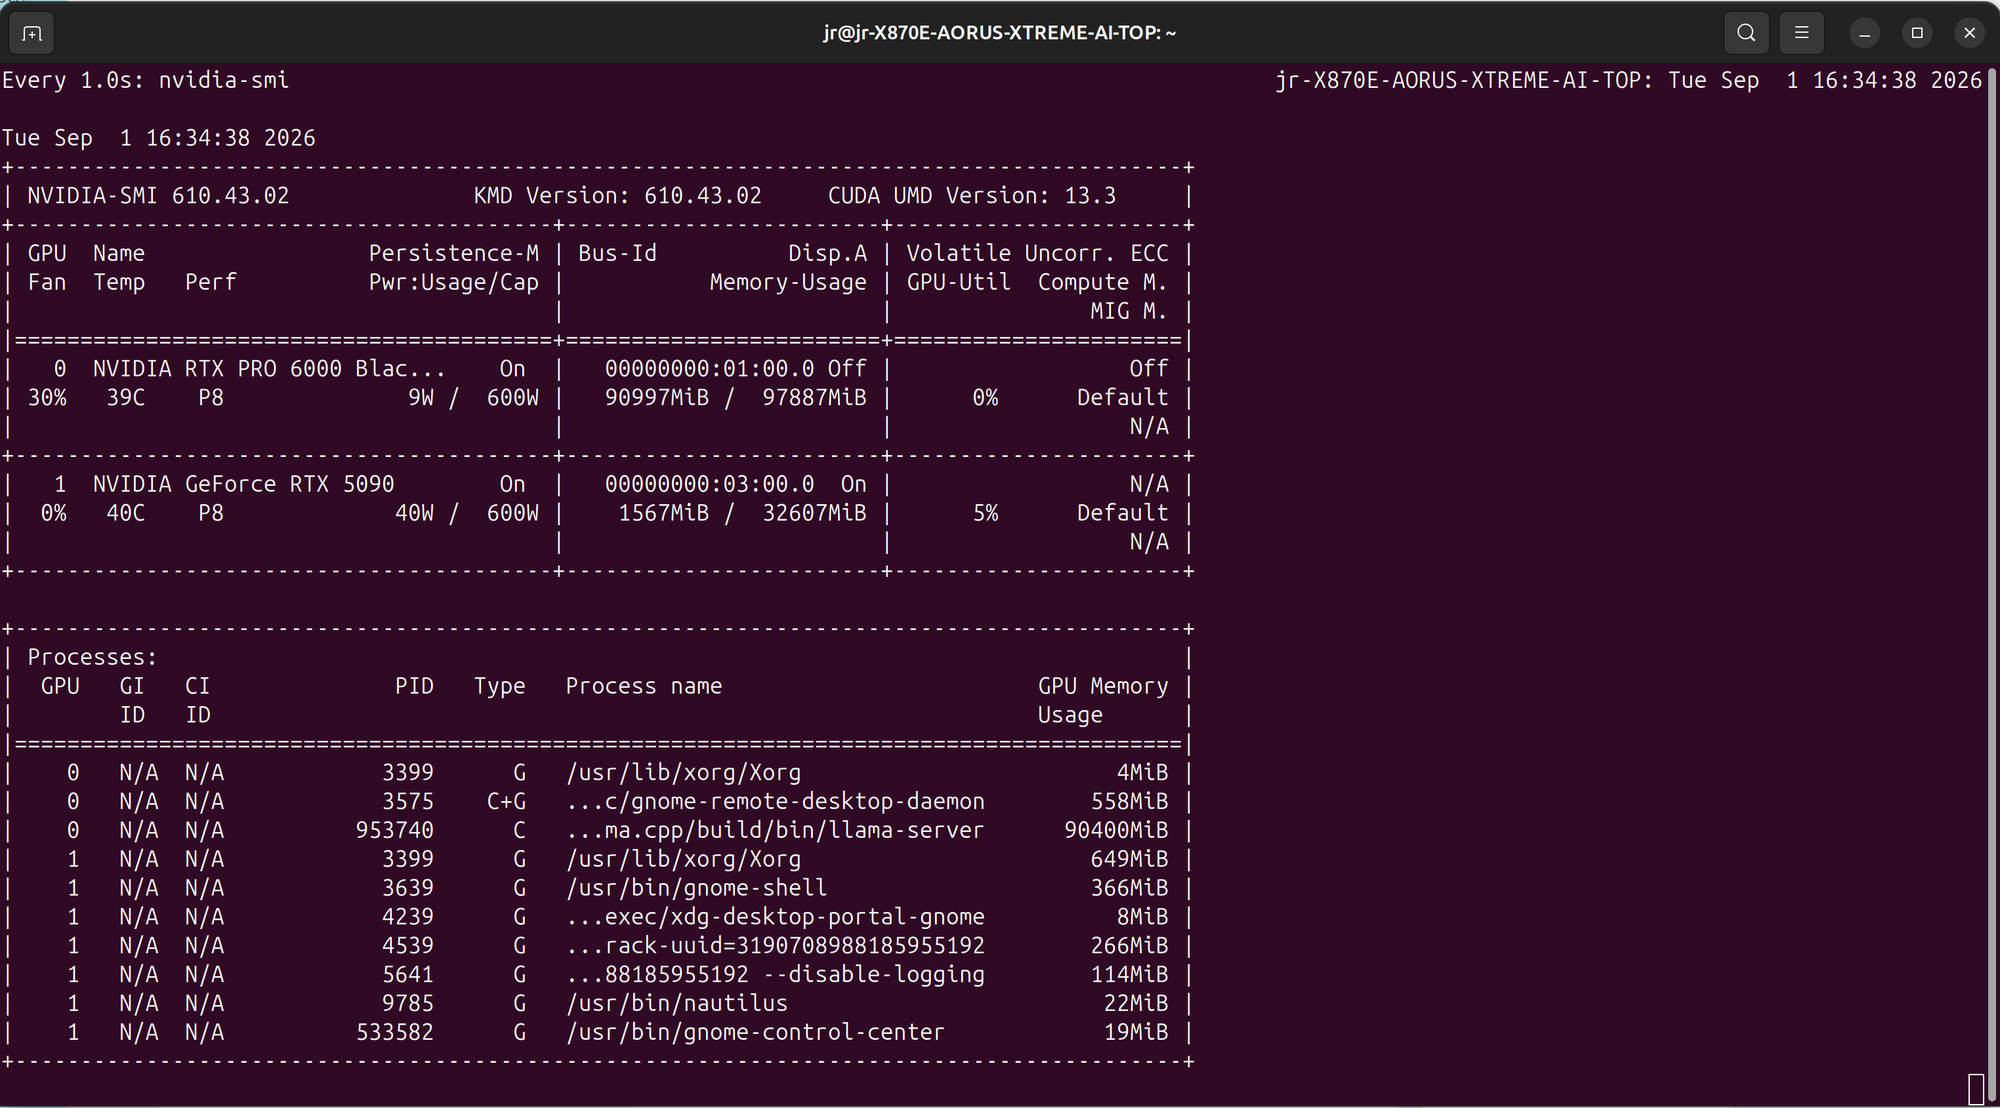Click the '40W' power usage value
The image size is (2000, 1108).
414,514
